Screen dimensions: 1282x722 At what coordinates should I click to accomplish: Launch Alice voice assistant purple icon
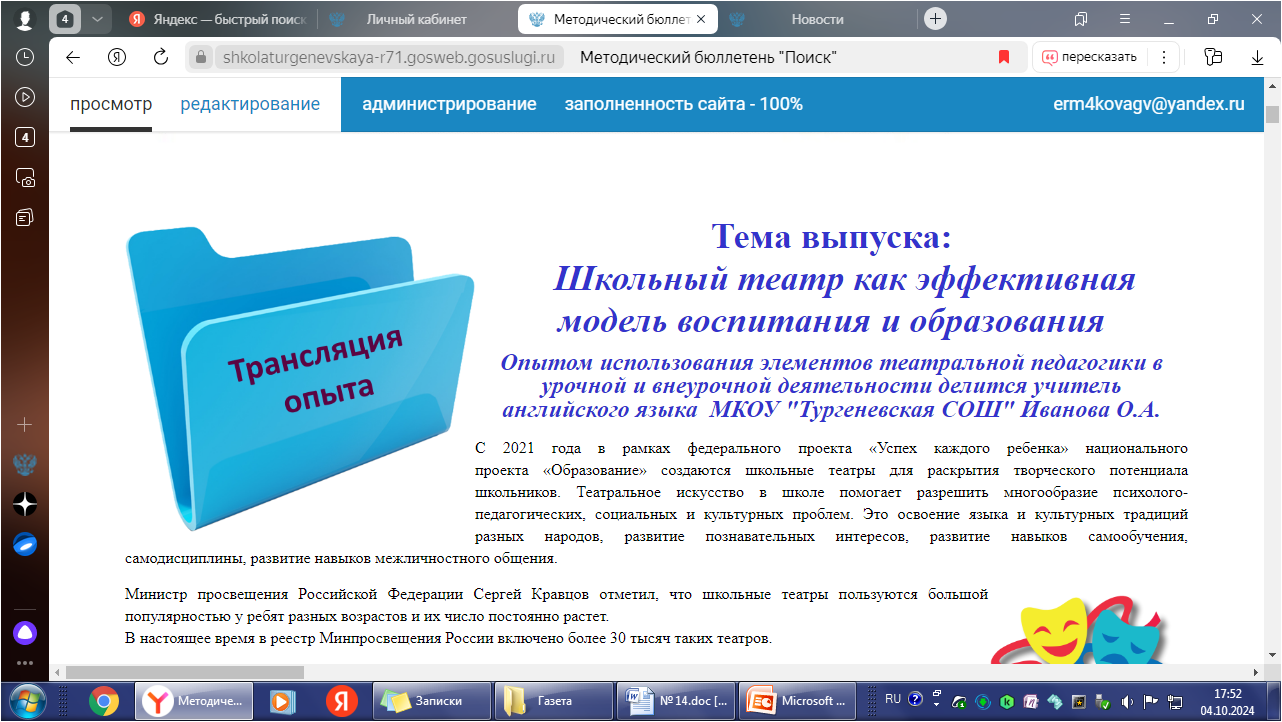coord(25,632)
